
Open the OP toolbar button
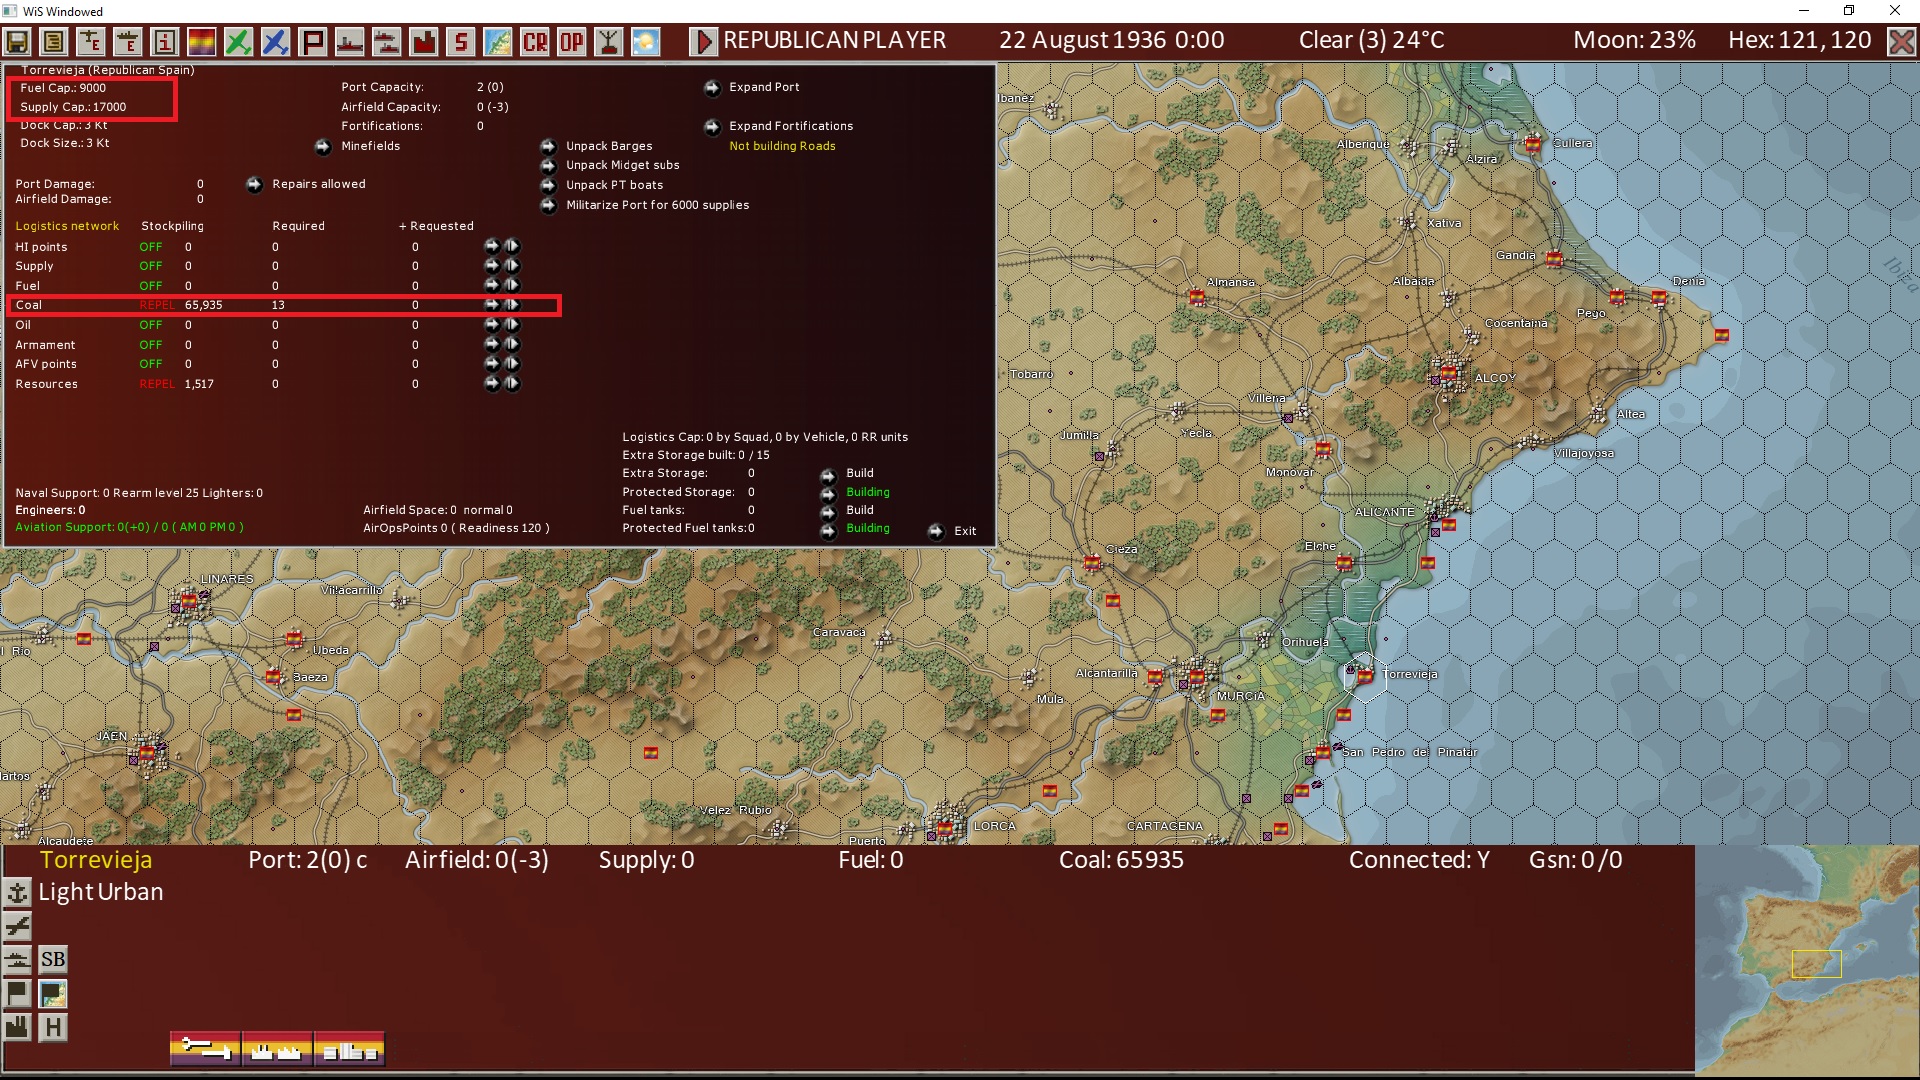click(x=572, y=42)
